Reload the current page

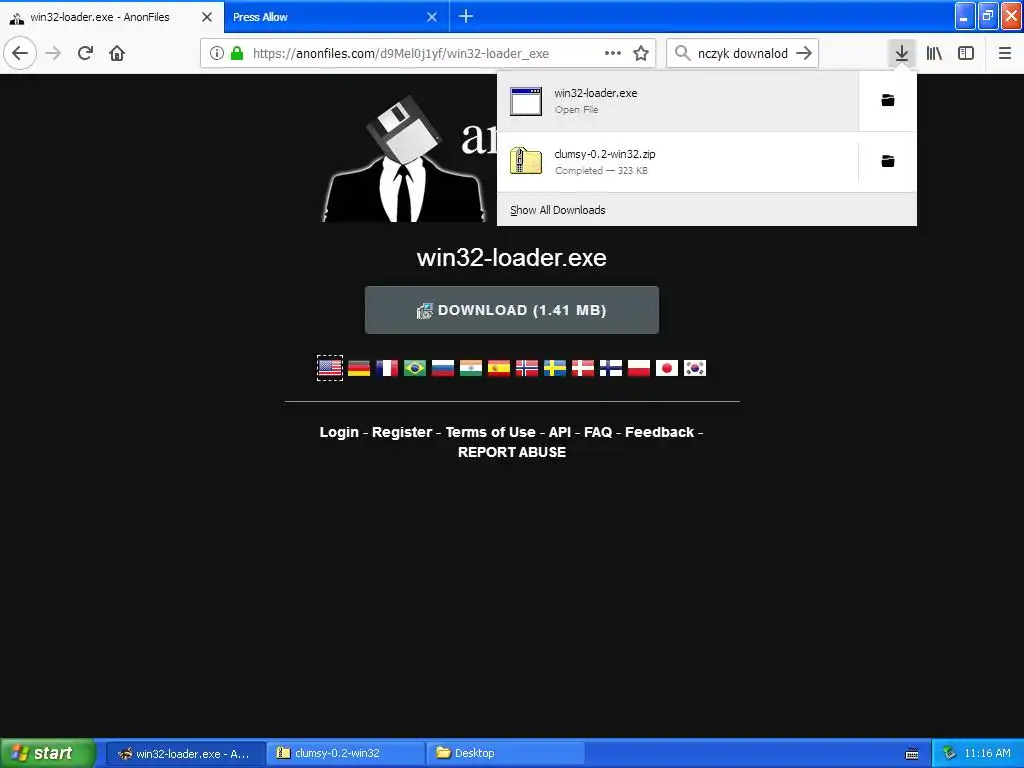(x=86, y=53)
